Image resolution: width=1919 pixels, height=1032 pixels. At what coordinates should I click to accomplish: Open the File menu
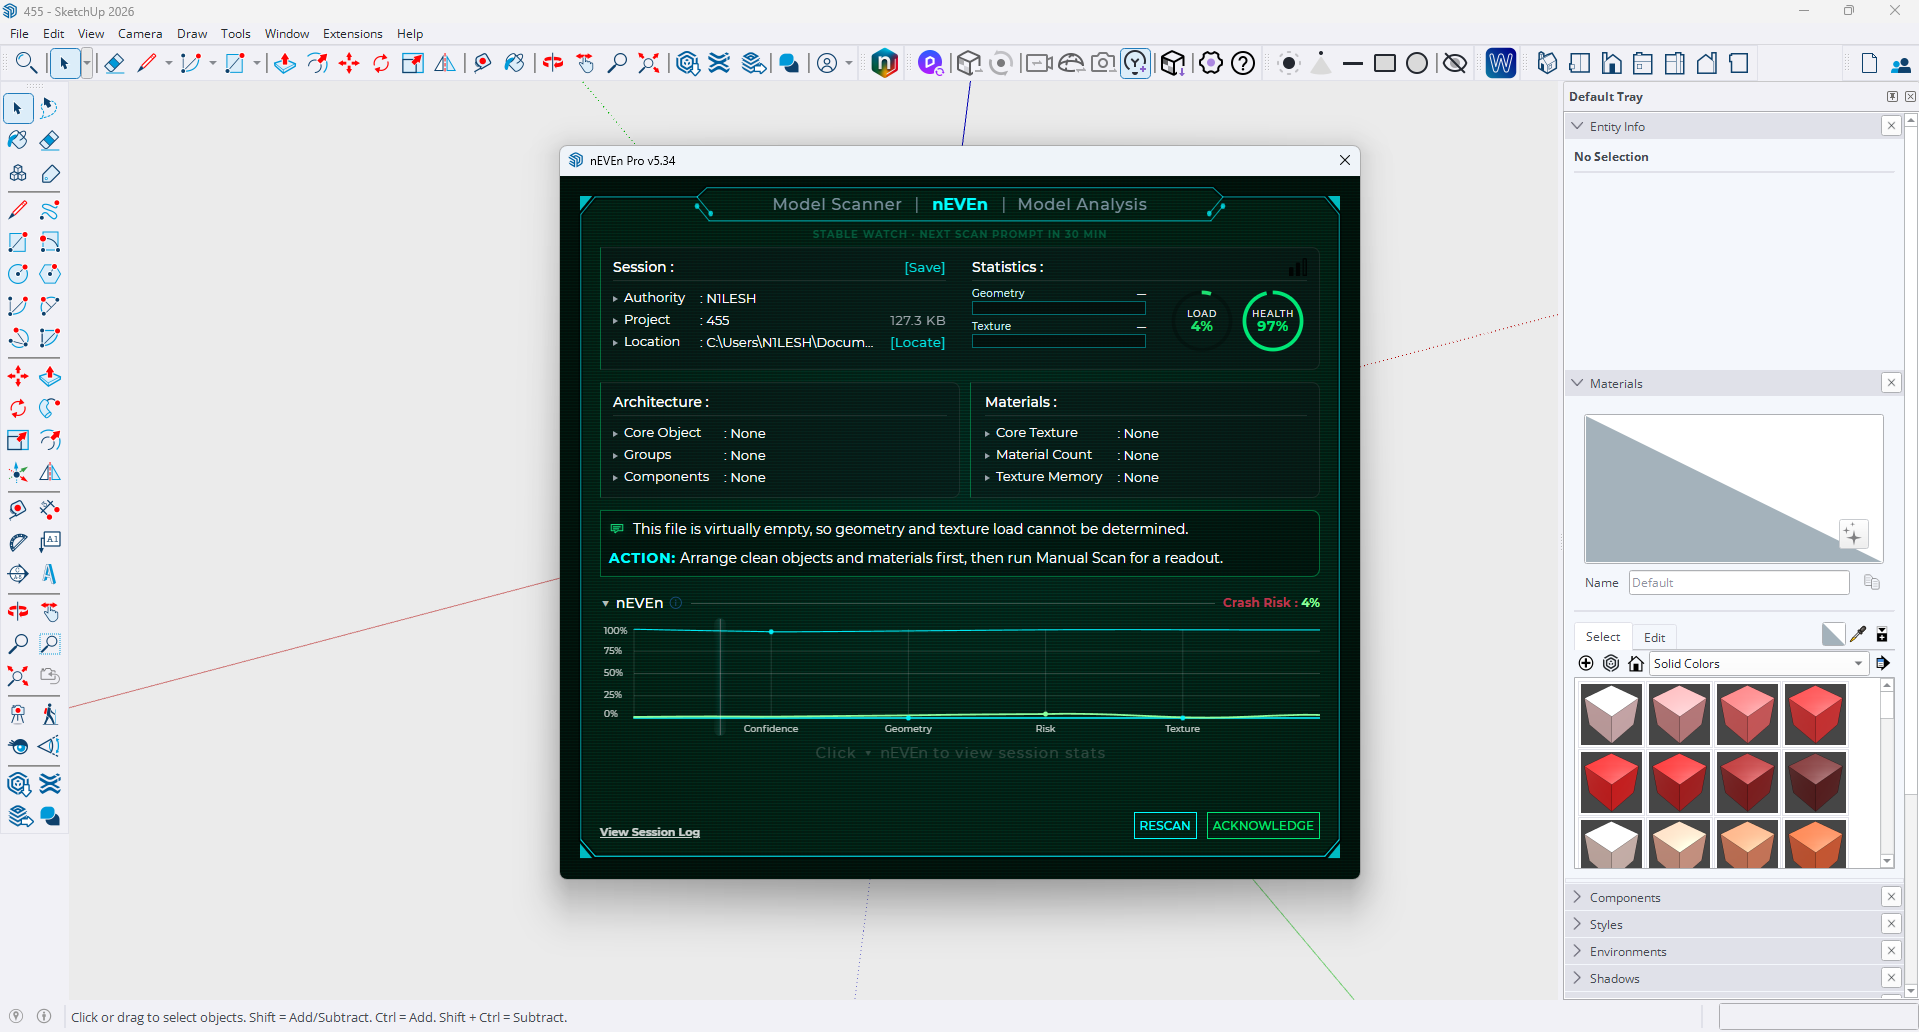[19, 34]
